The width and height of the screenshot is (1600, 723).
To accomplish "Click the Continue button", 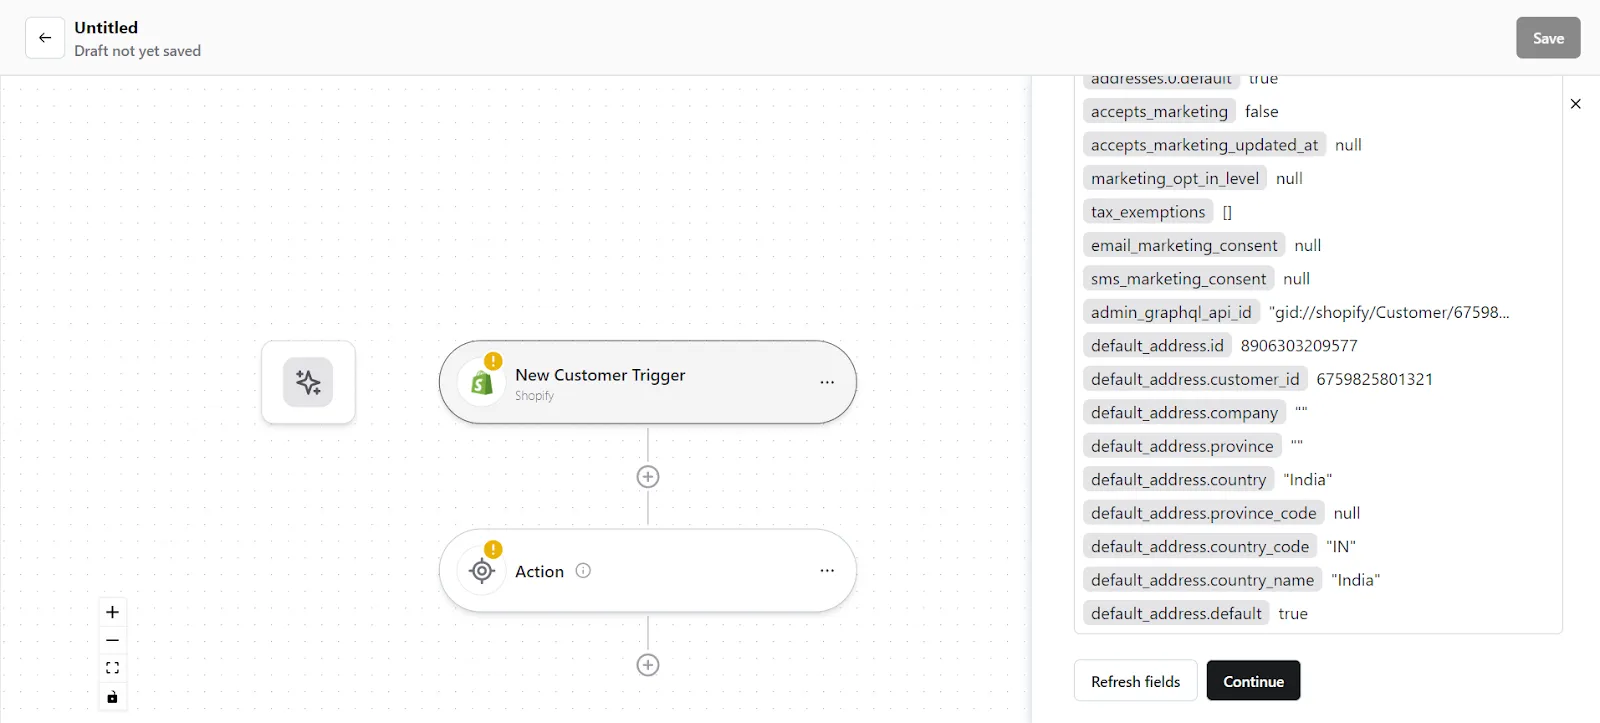I will [x=1253, y=681].
